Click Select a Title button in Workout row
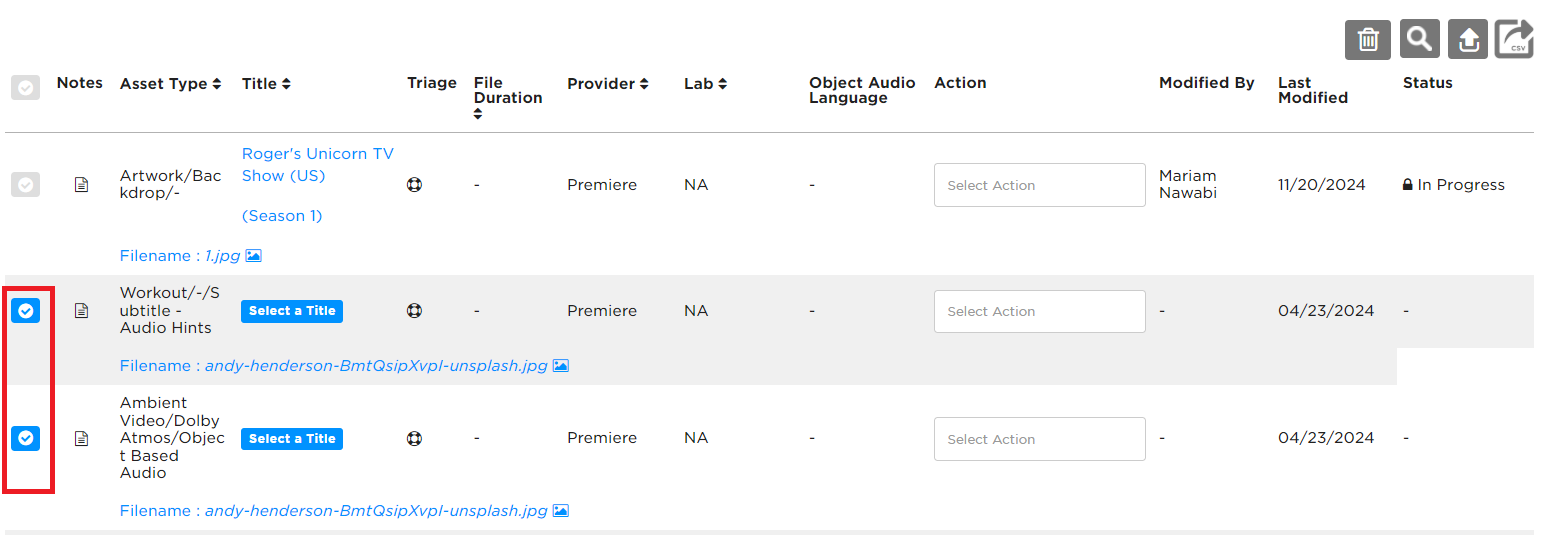This screenshot has width=1544, height=535. click(292, 311)
